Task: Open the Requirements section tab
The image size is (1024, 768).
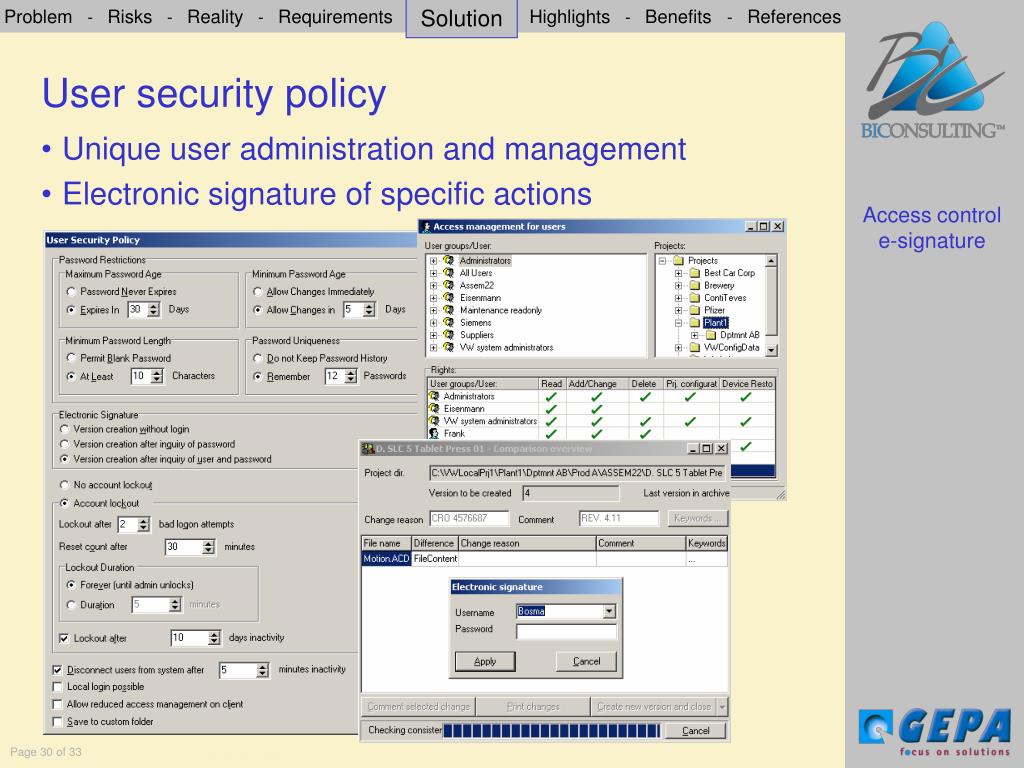Action: click(335, 16)
